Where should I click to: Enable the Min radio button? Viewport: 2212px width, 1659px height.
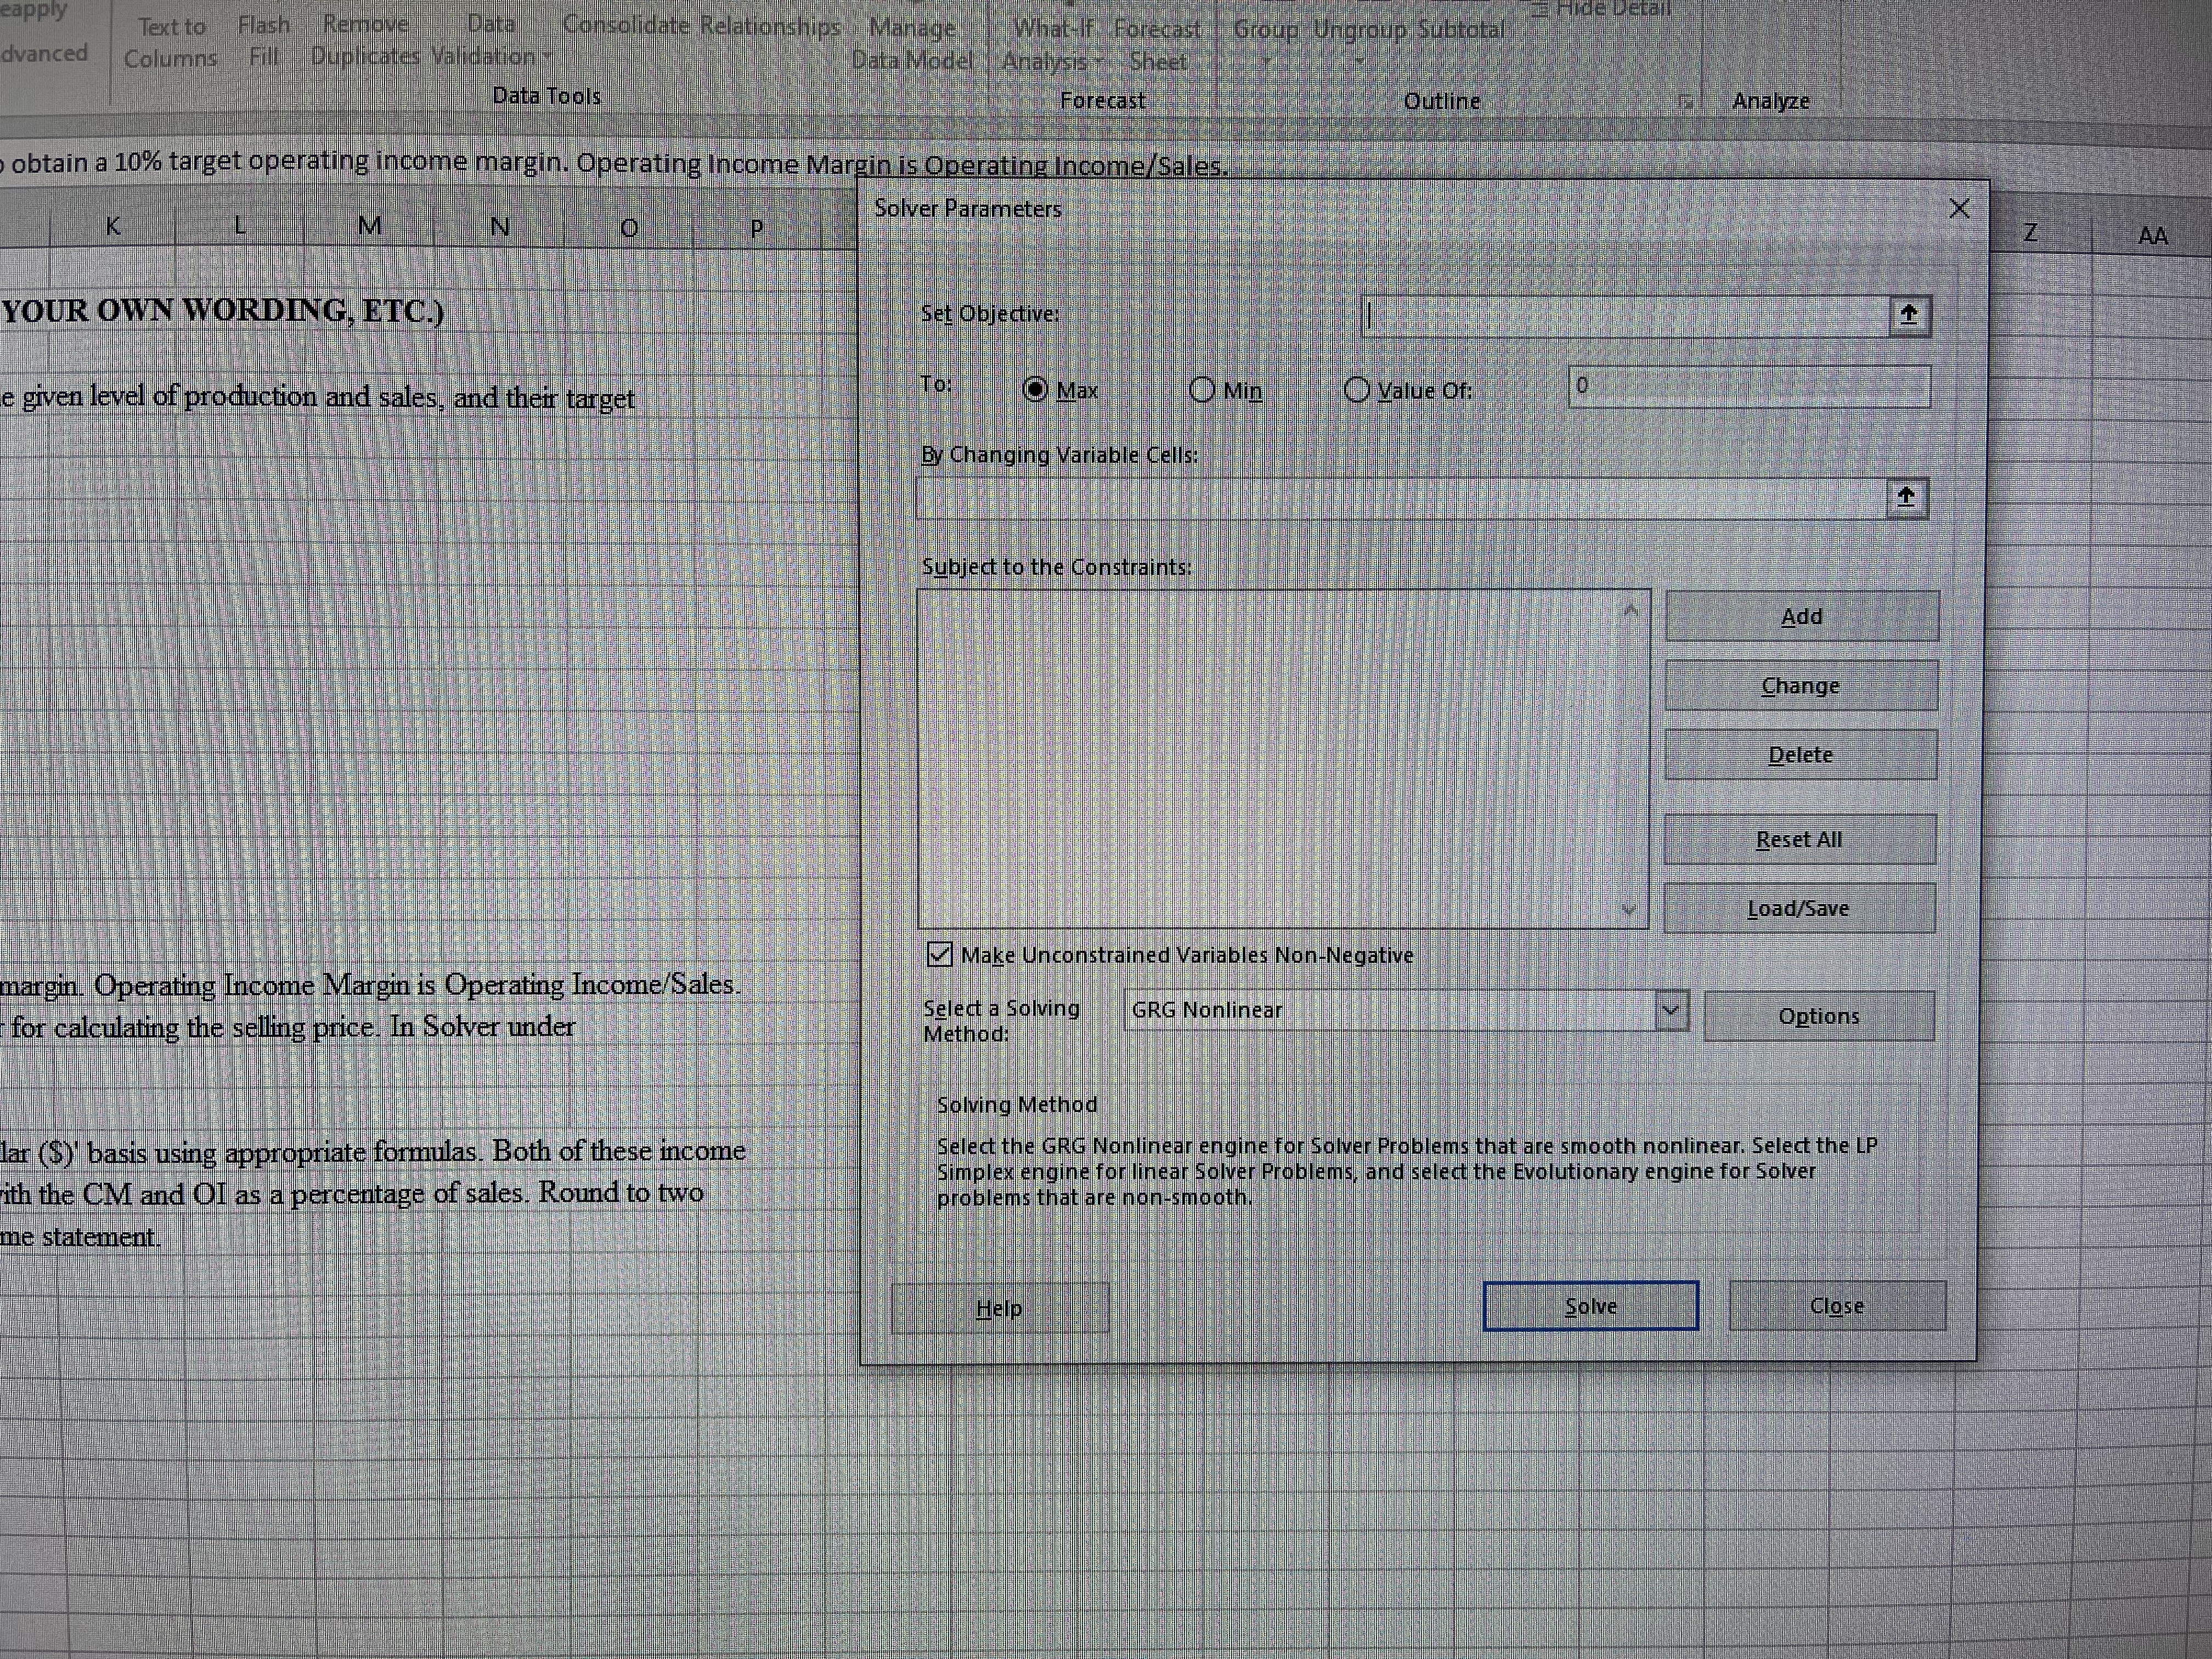[x=1203, y=390]
